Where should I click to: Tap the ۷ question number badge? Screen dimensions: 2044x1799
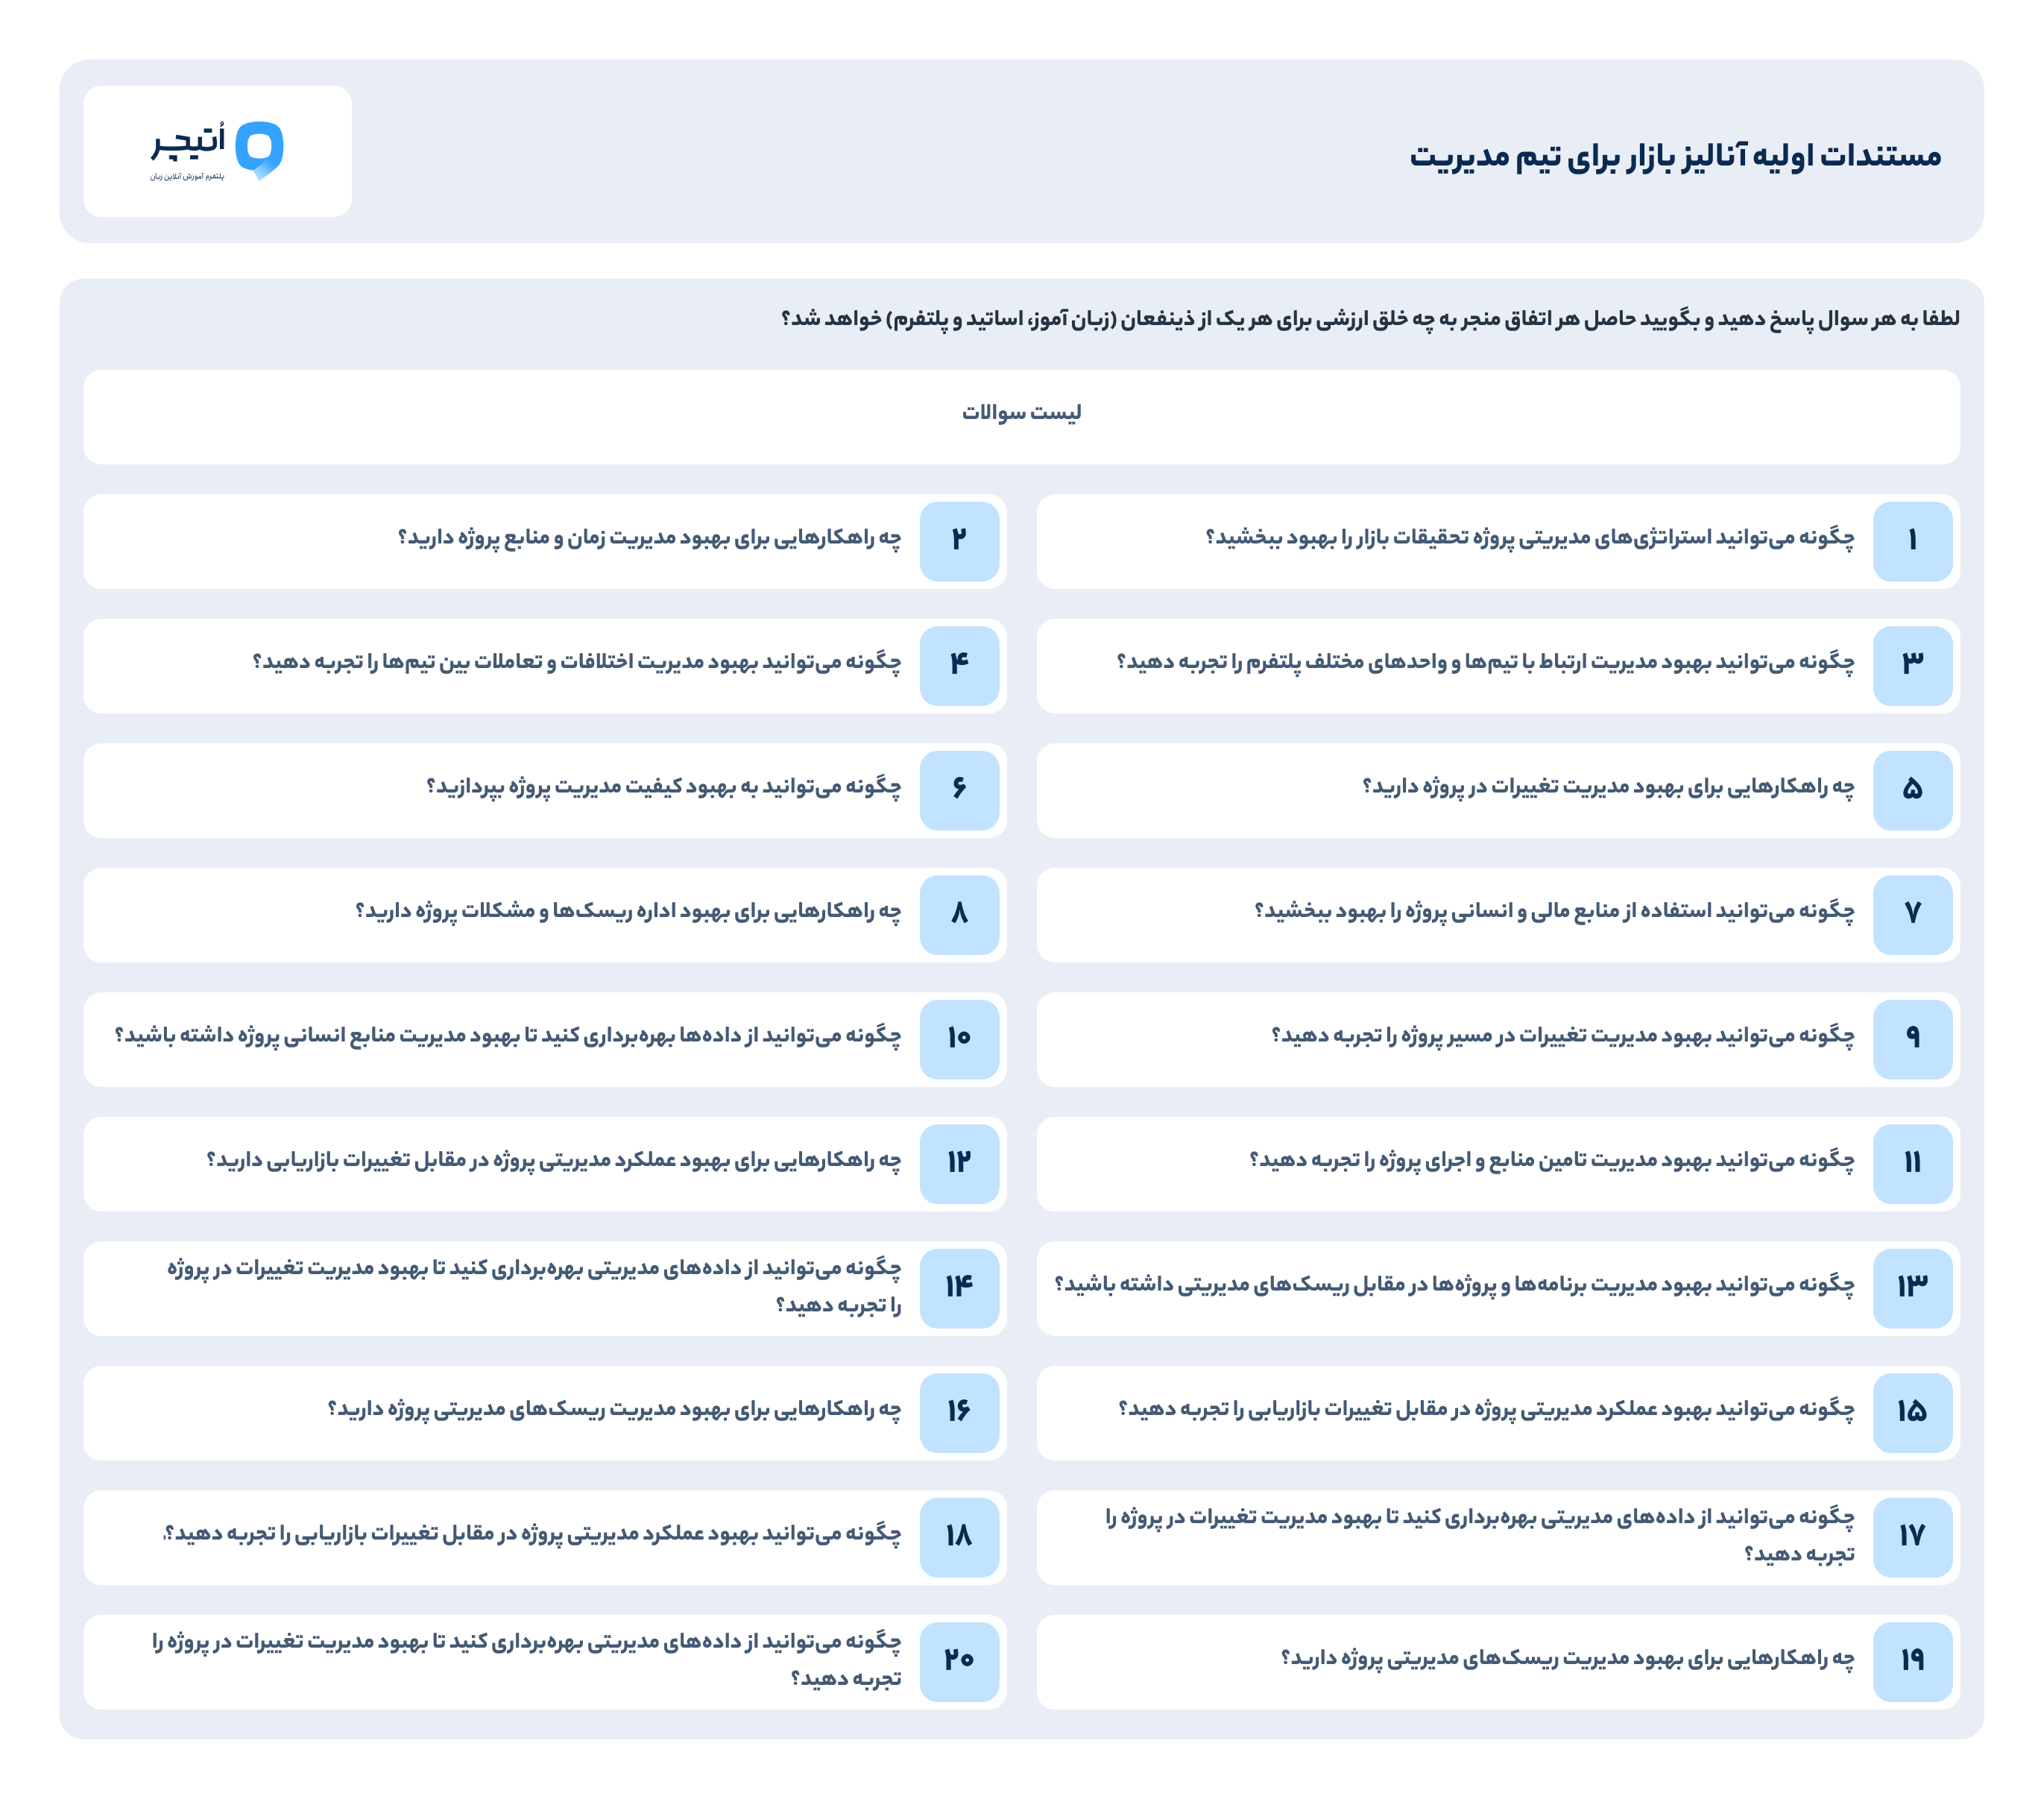click(x=1912, y=915)
